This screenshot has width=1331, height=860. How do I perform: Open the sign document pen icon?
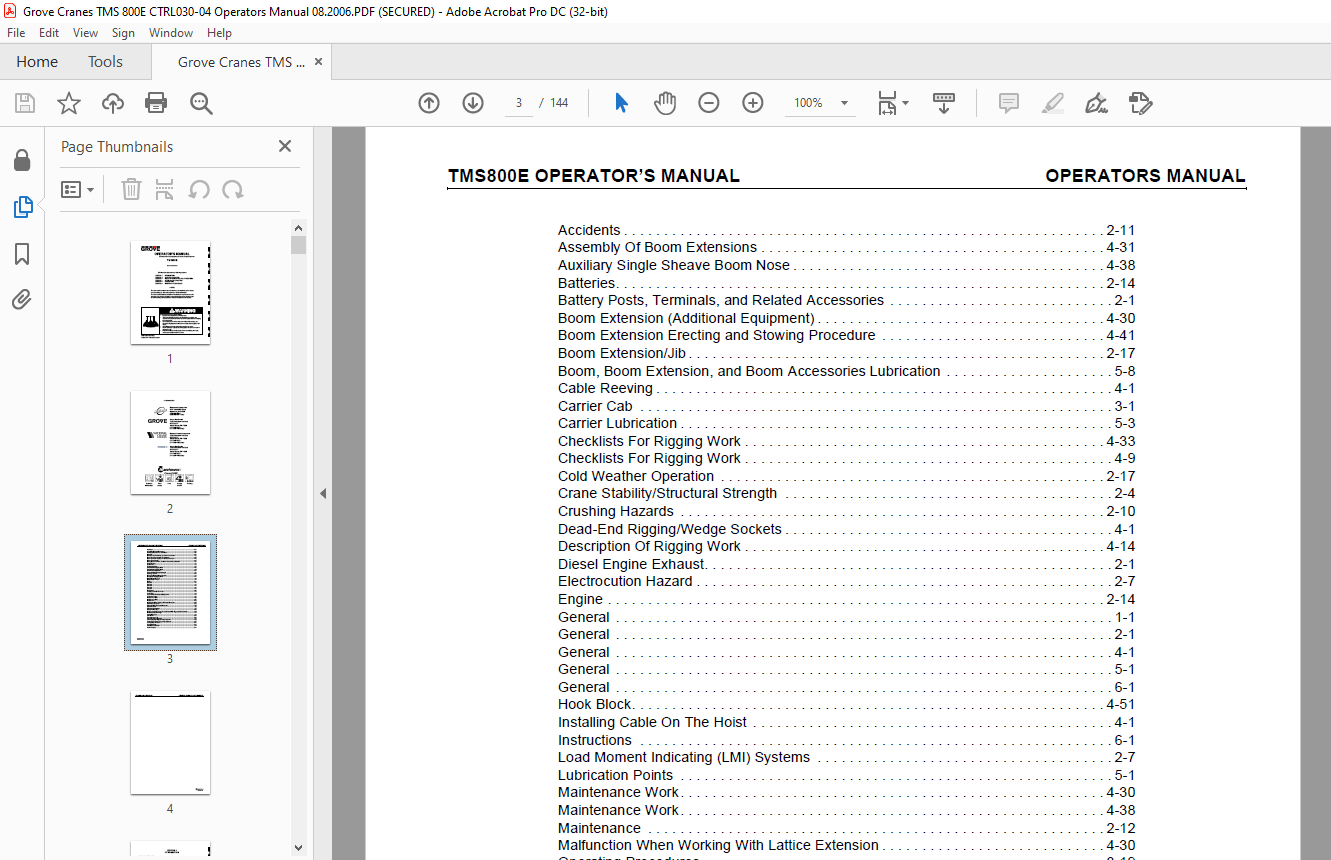1096,103
